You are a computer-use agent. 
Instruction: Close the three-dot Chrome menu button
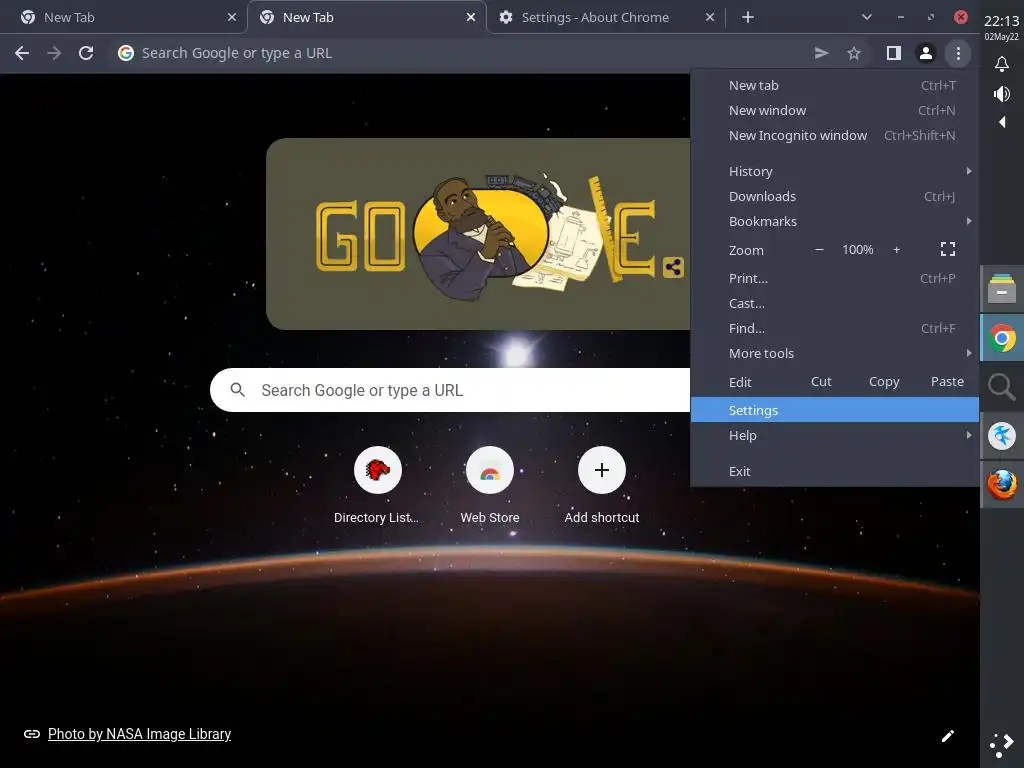pos(958,53)
